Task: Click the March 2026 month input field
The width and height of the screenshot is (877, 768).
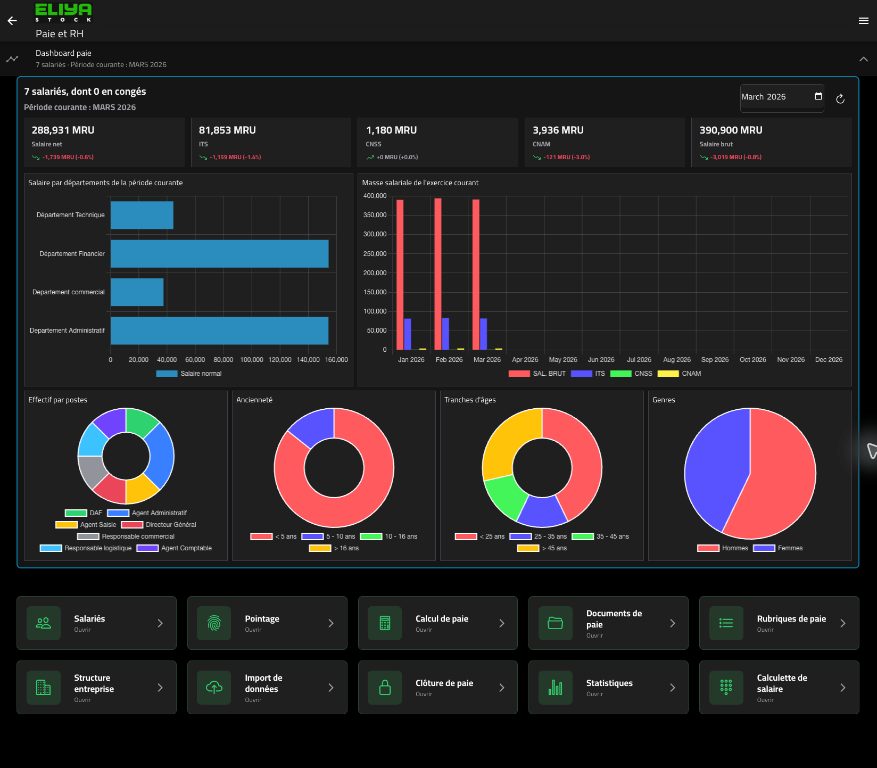Action: 782,97
